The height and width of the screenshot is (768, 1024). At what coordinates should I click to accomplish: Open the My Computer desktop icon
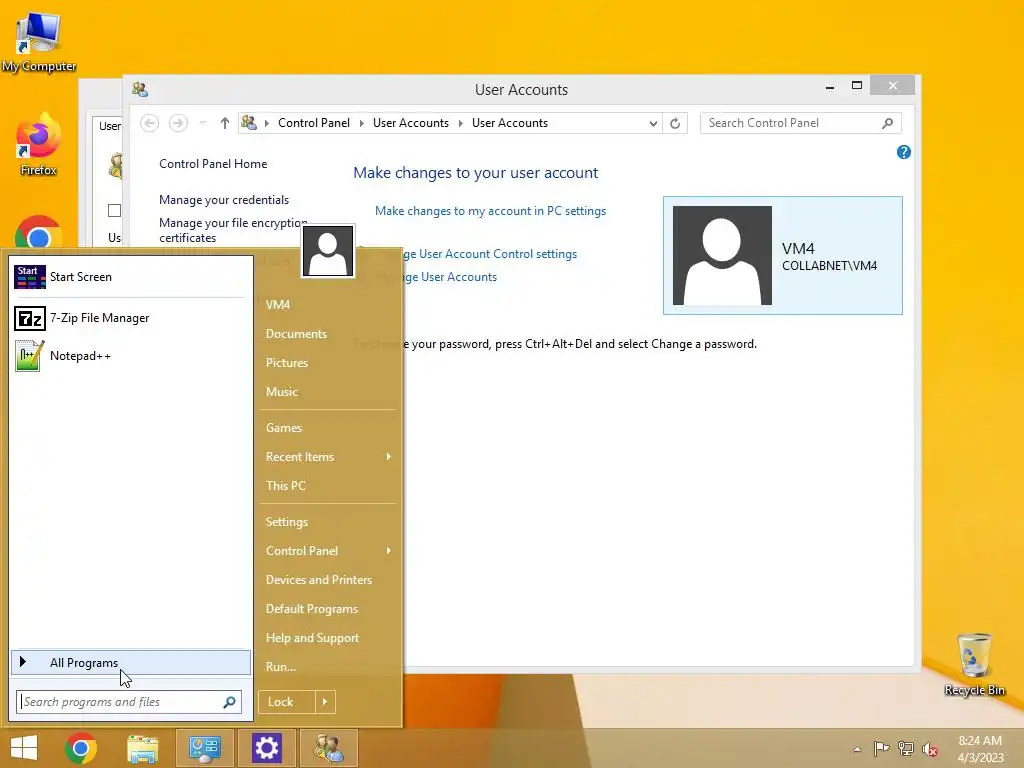[x=39, y=42]
